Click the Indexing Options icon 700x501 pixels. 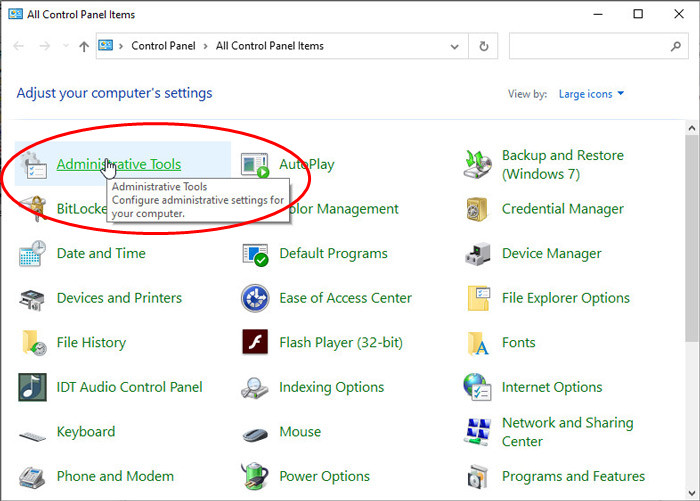pyautogui.click(x=255, y=387)
